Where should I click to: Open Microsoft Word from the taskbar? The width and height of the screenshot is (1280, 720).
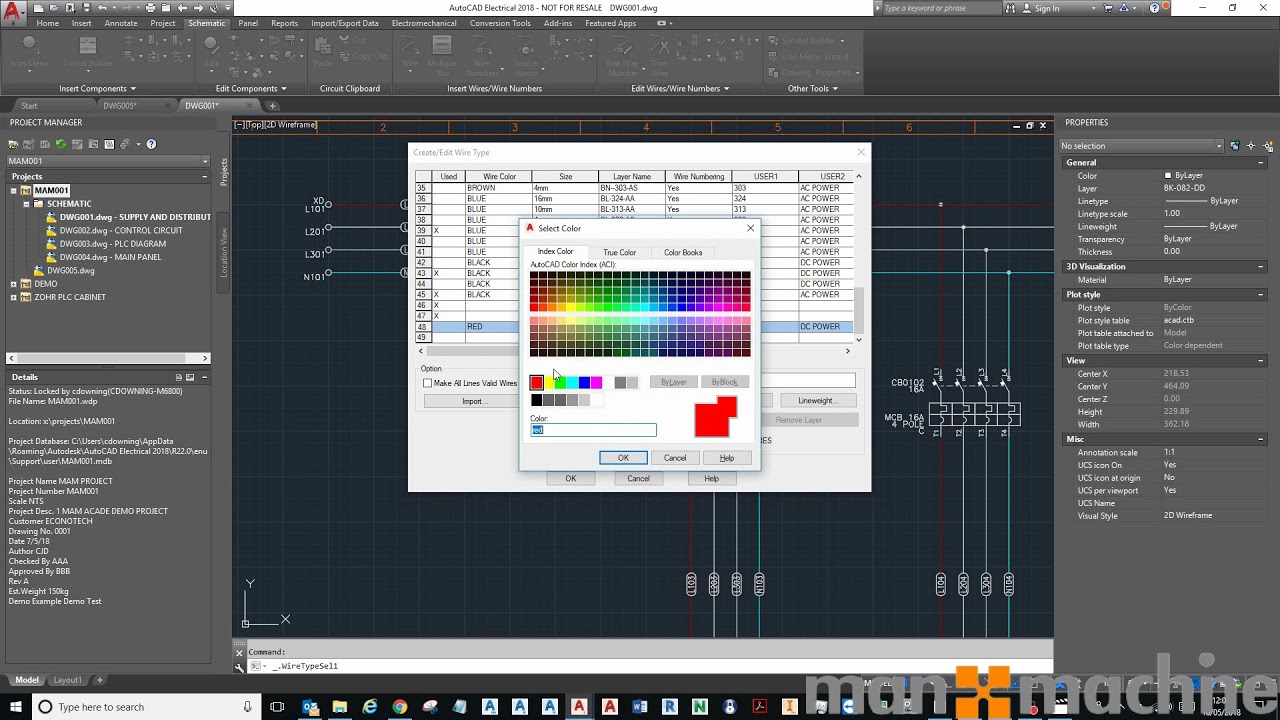pos(640,707)
